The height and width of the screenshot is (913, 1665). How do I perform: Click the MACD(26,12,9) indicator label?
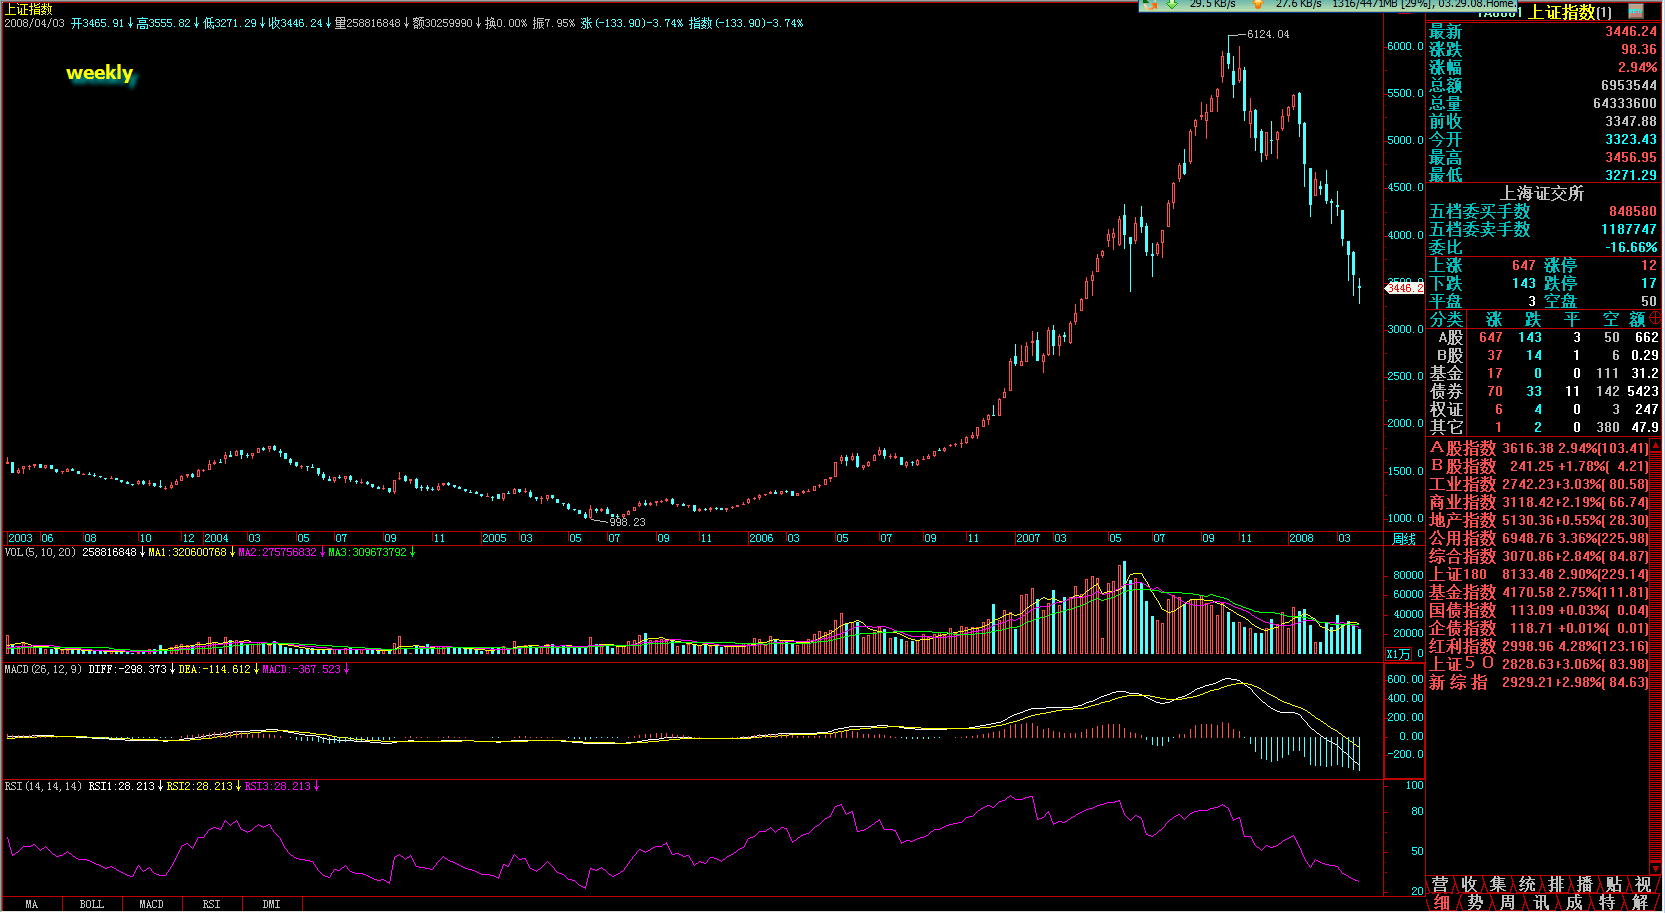(44, 669)
